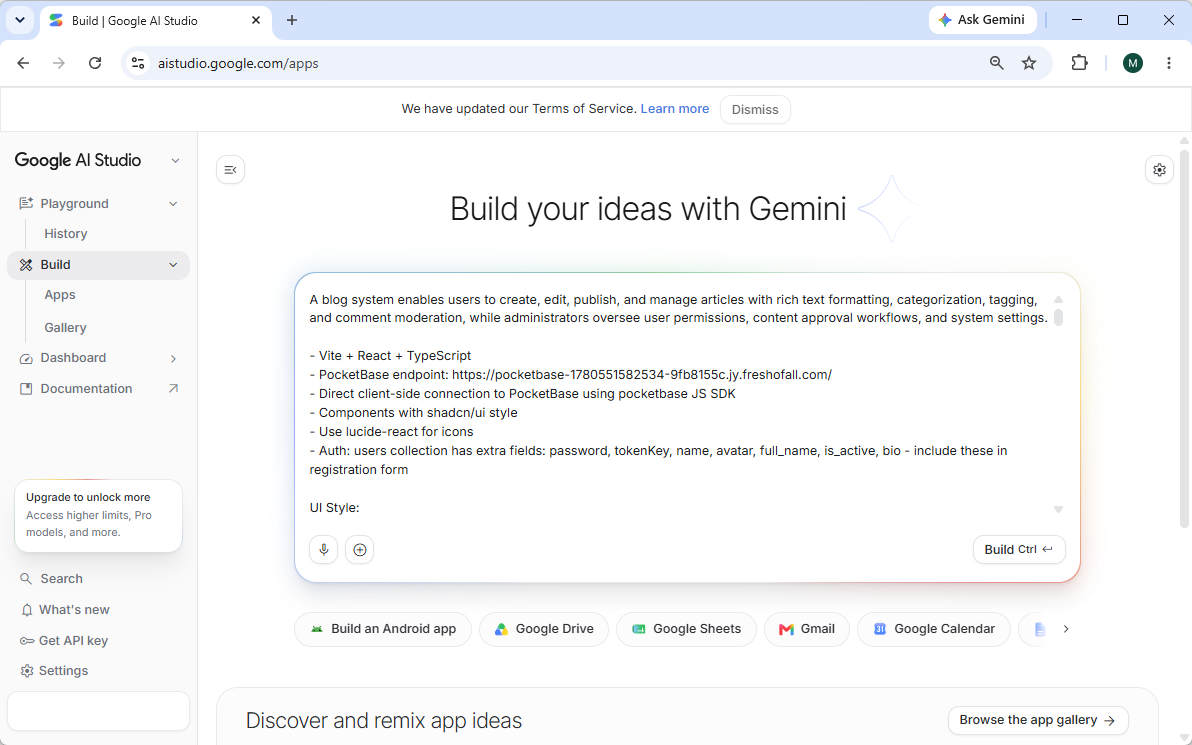Click the browser back arrow
1192x745 pixels.
tap(24, 63)
